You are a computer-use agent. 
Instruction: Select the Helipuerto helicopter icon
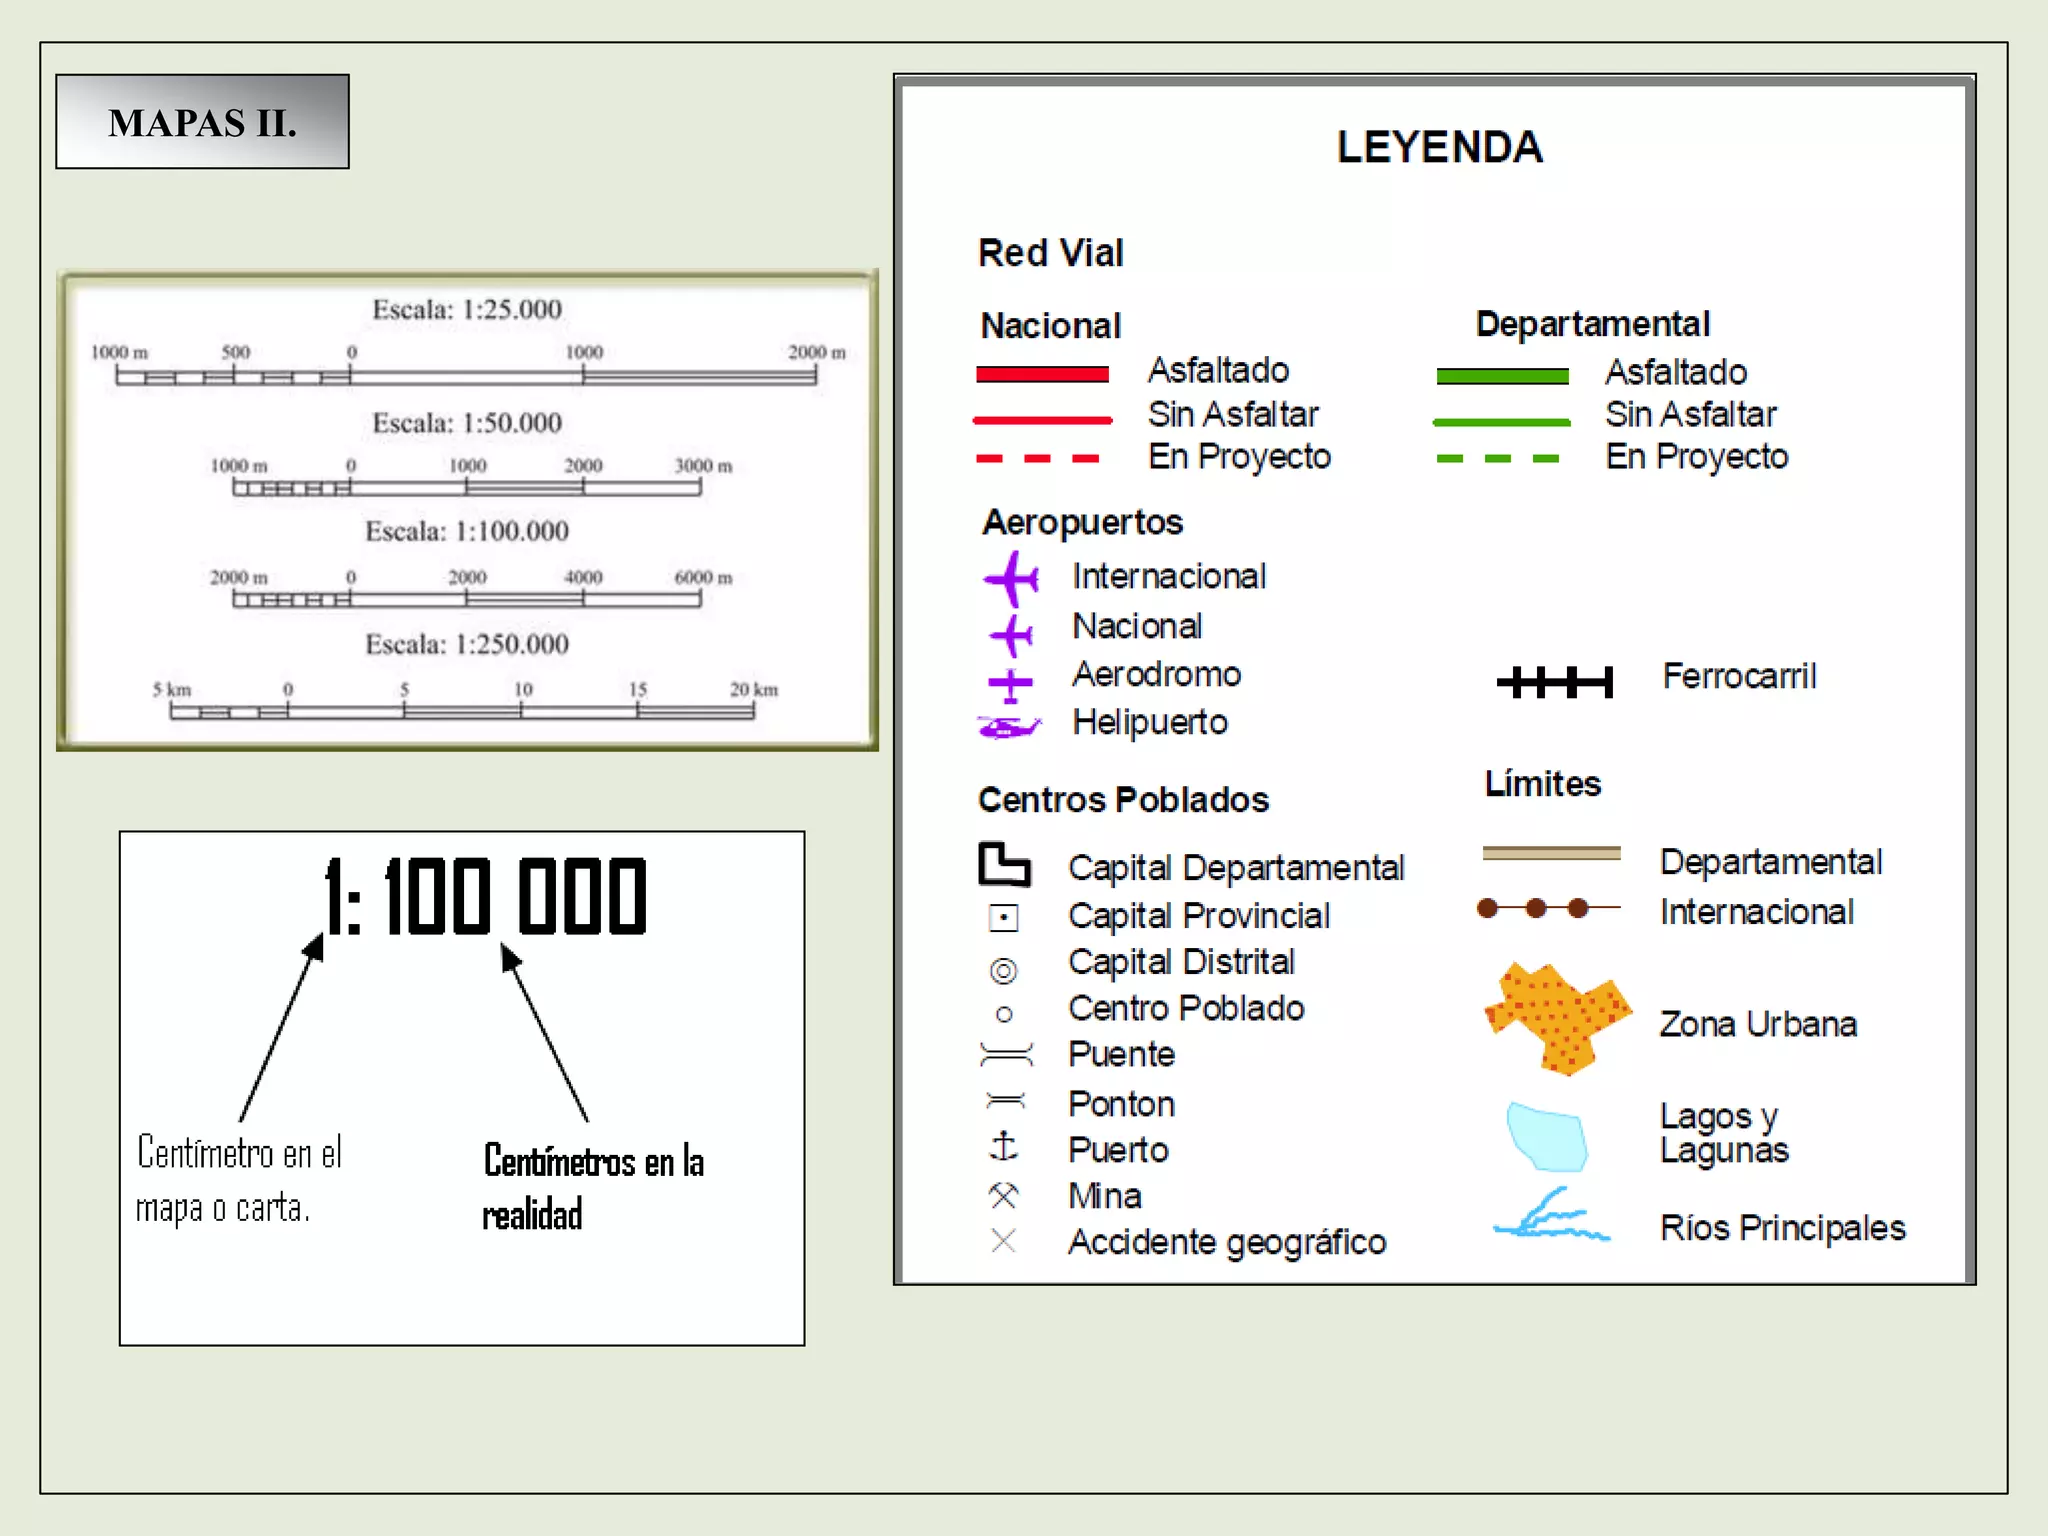tap(1008, 725)
